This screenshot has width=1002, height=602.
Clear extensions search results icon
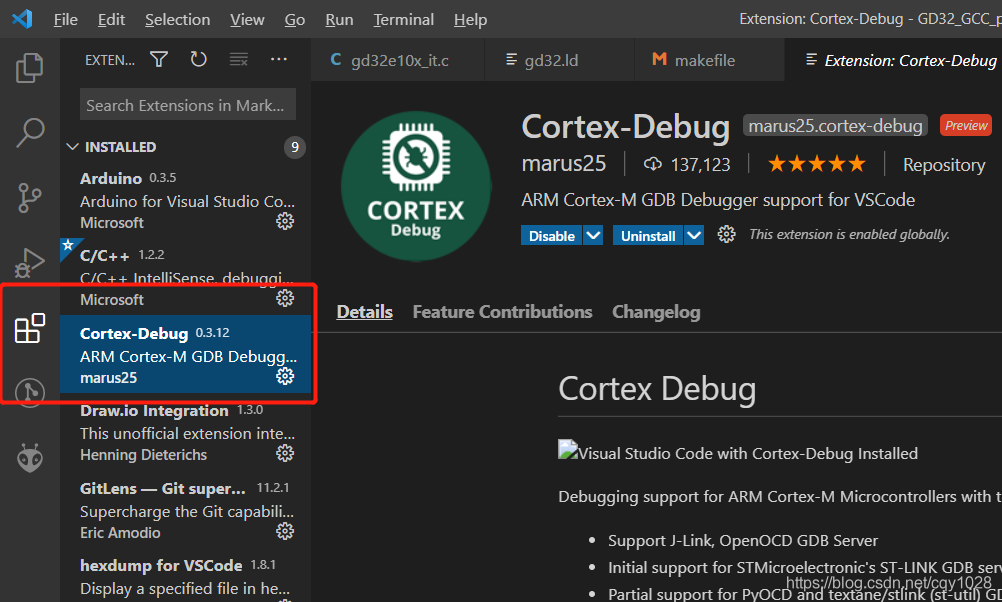[x=238, y=59]
